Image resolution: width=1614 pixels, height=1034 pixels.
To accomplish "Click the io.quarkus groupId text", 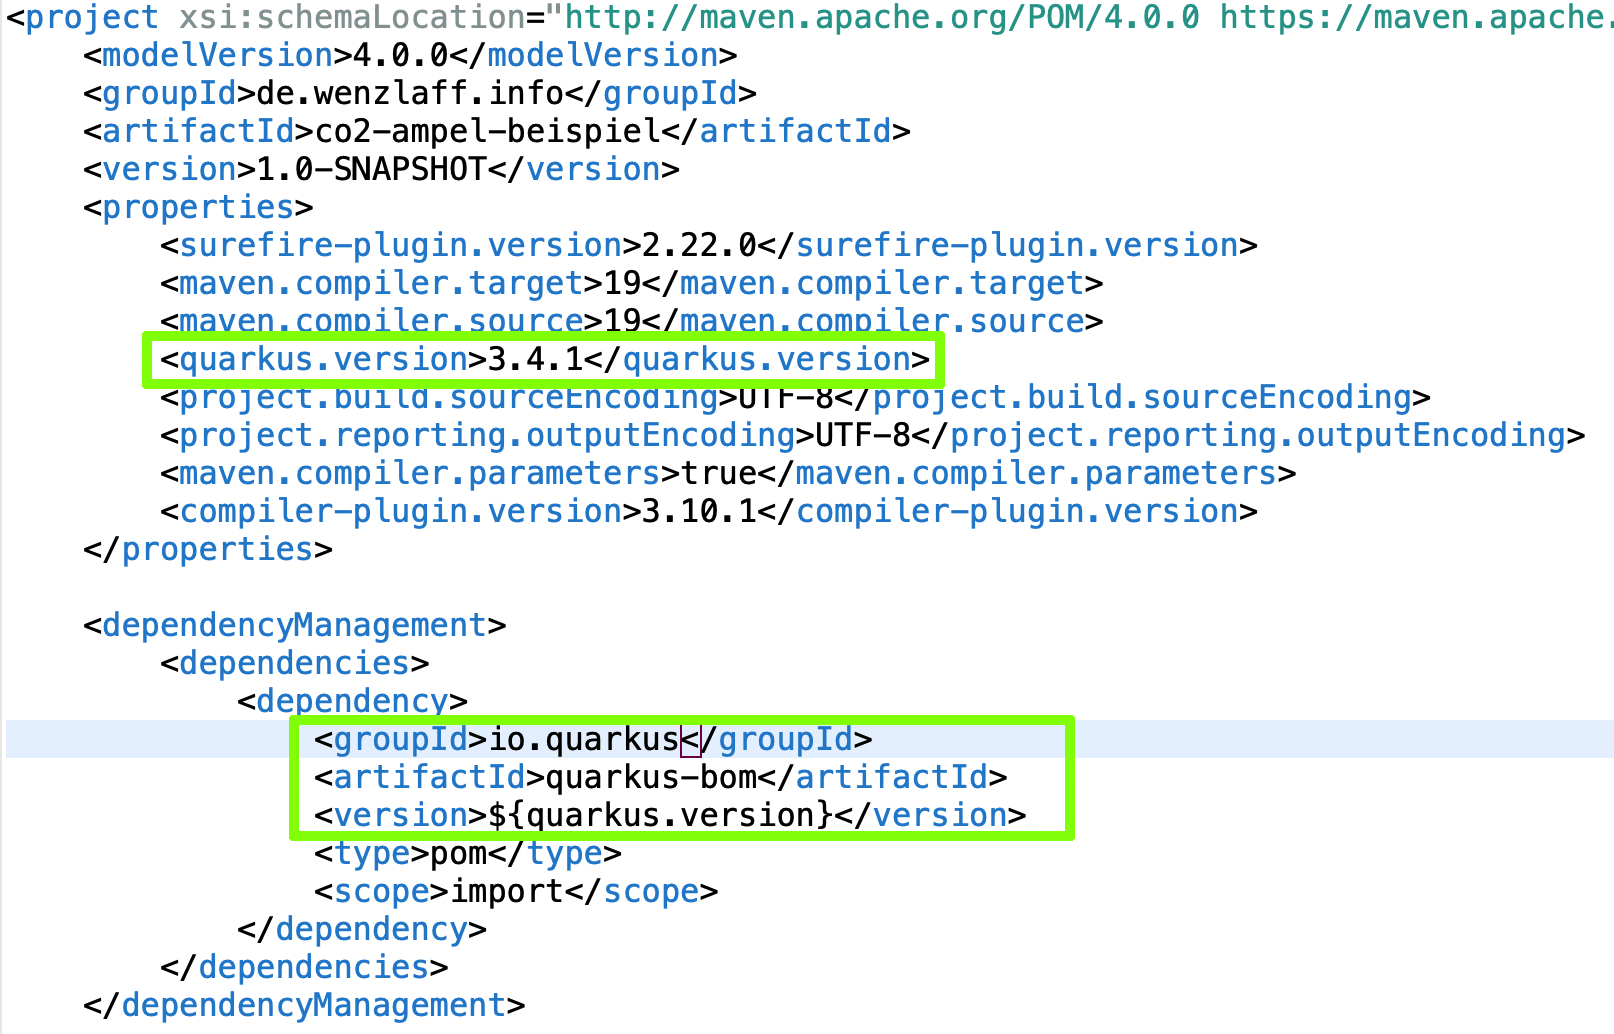I will tap(582, 739).
